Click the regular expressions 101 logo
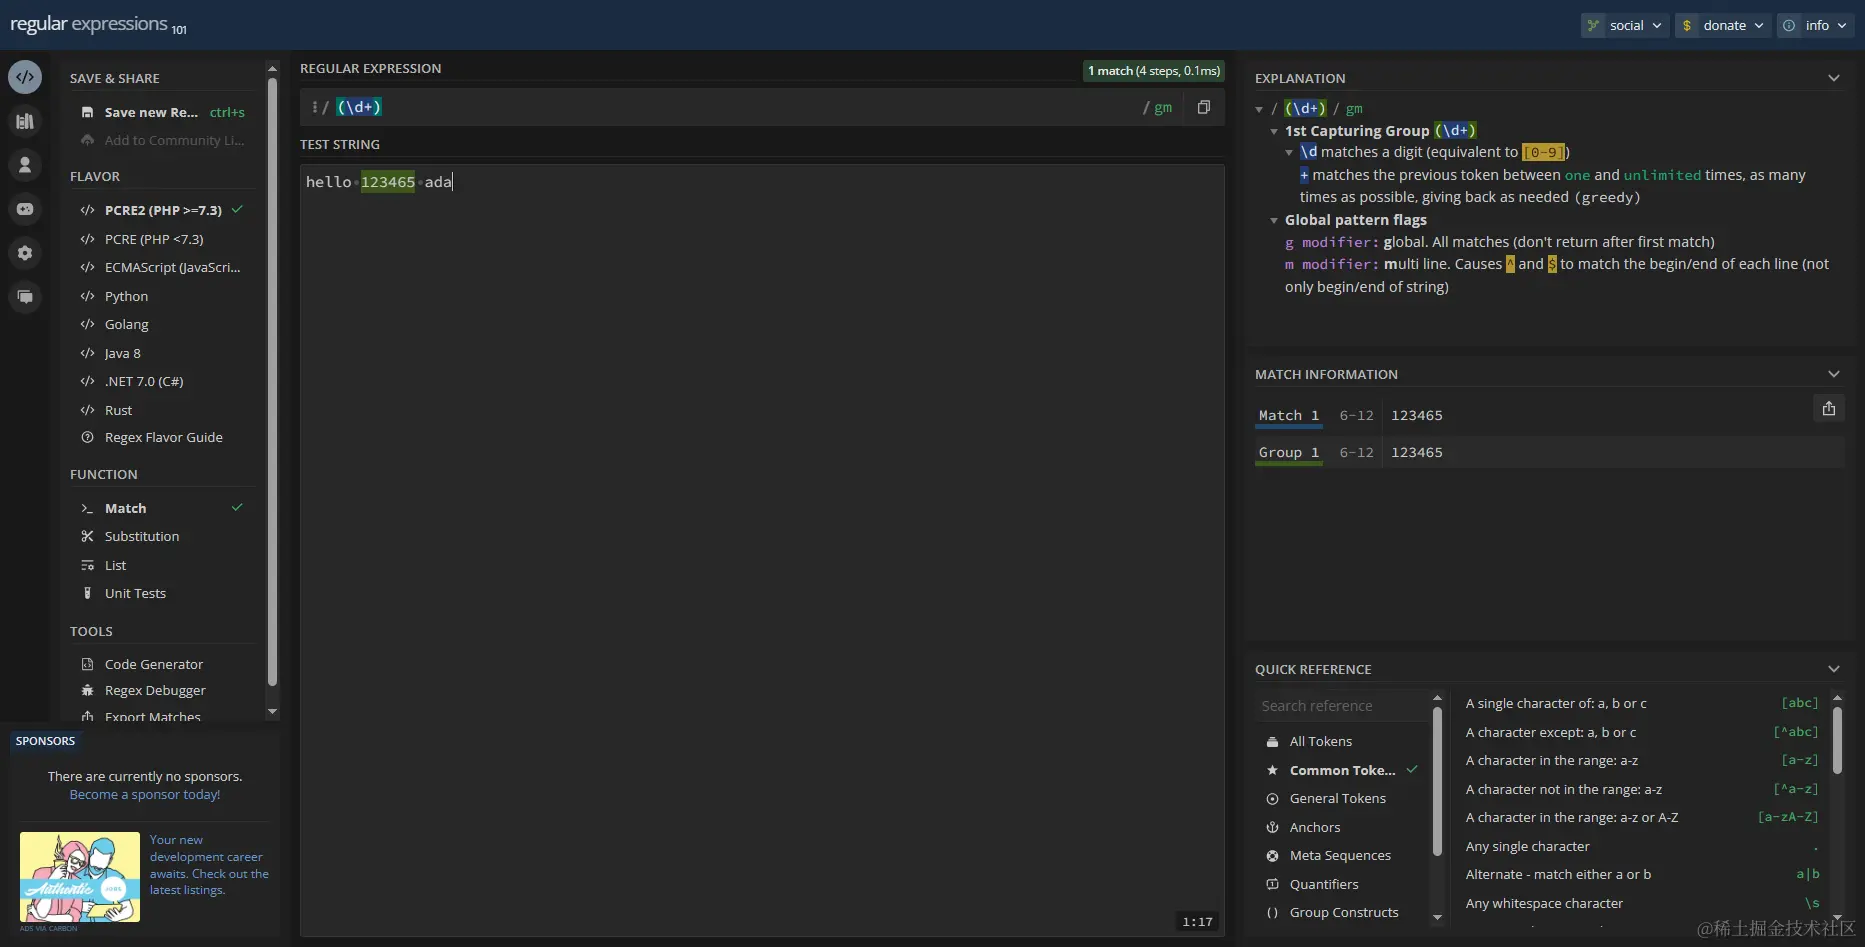1865x947 pixels. 98,25
